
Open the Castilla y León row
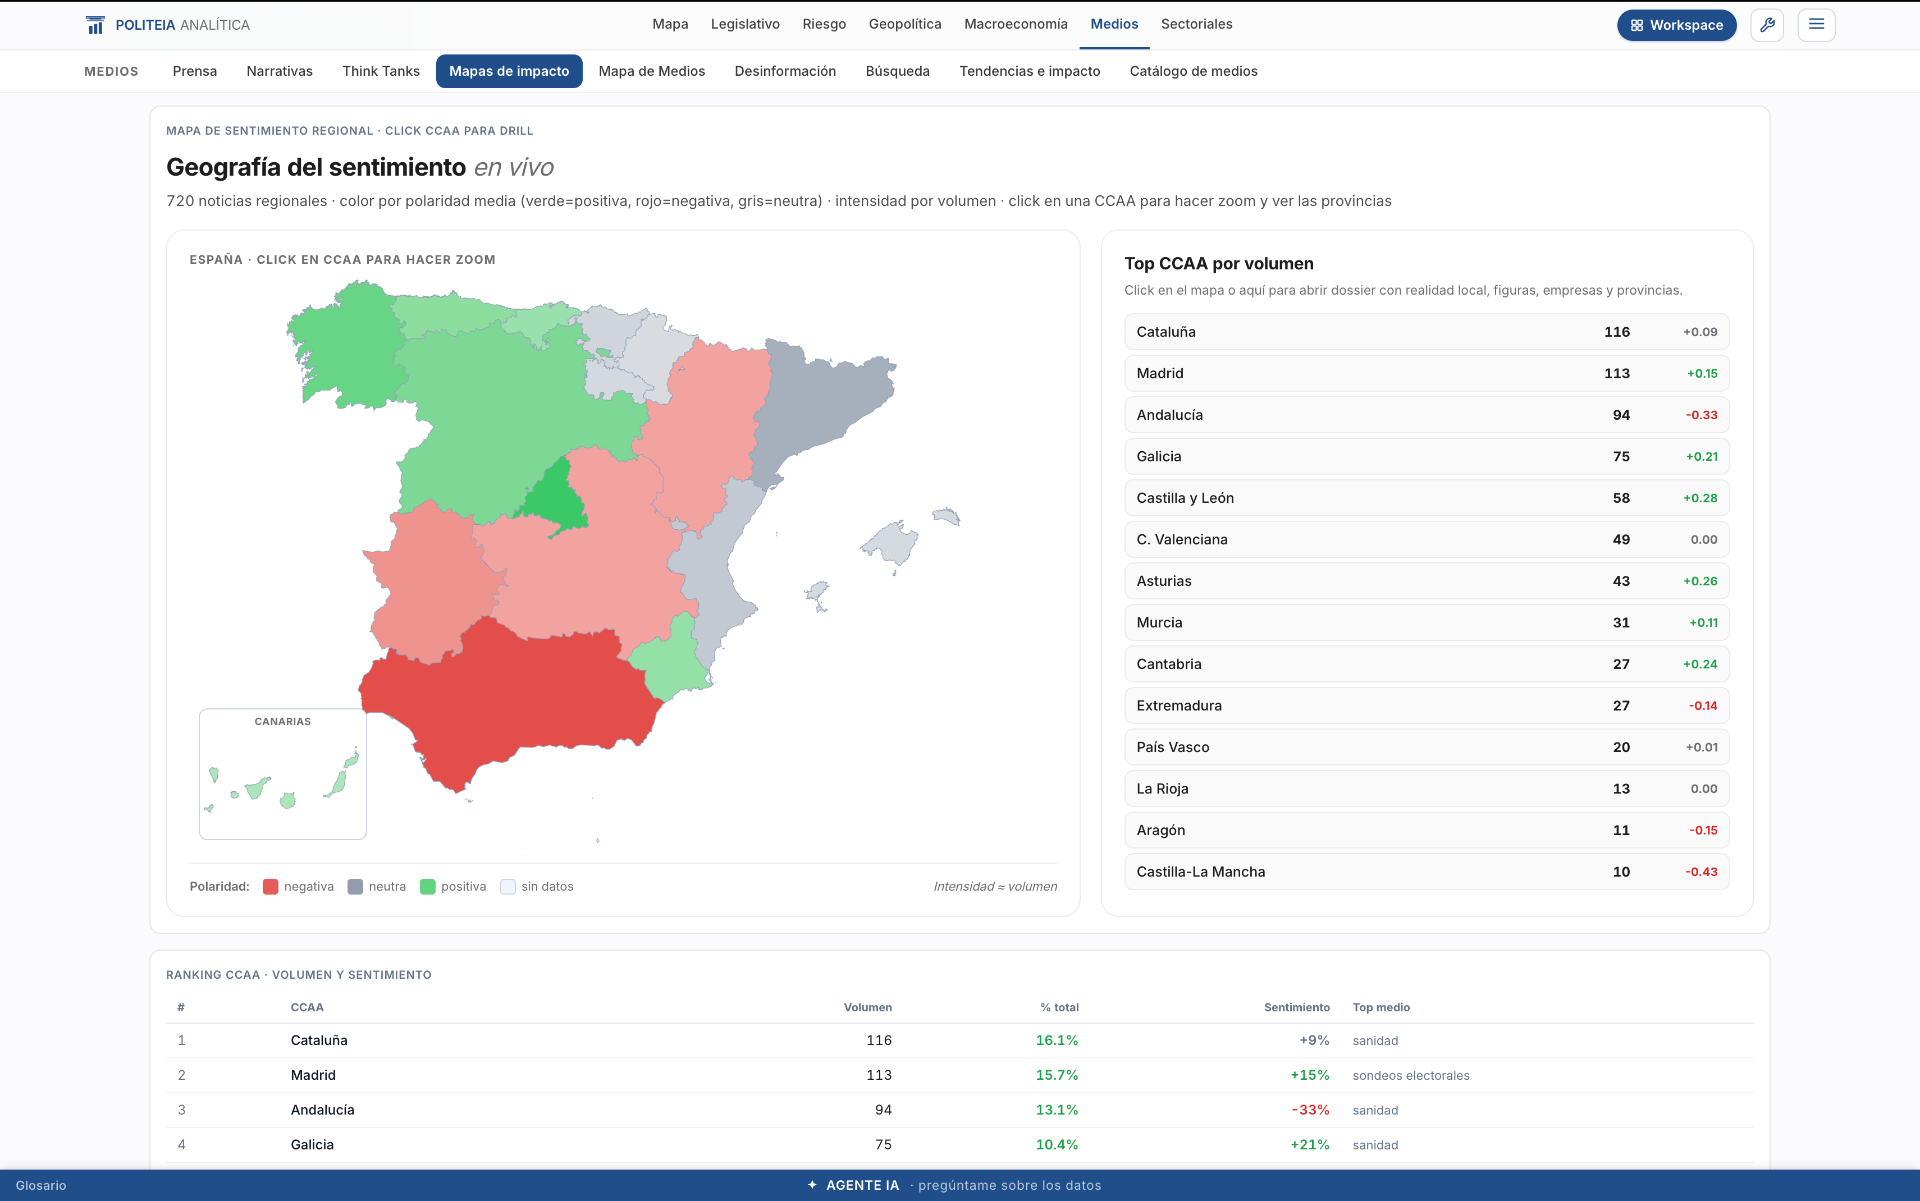pyautogui.click(x=1427, y=498)
